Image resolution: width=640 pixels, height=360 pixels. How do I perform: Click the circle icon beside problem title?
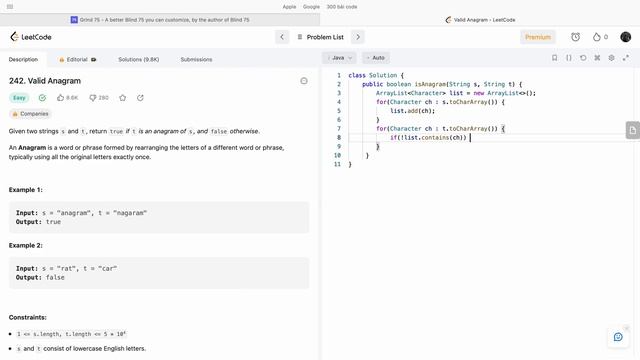click(x=304, y=81)
